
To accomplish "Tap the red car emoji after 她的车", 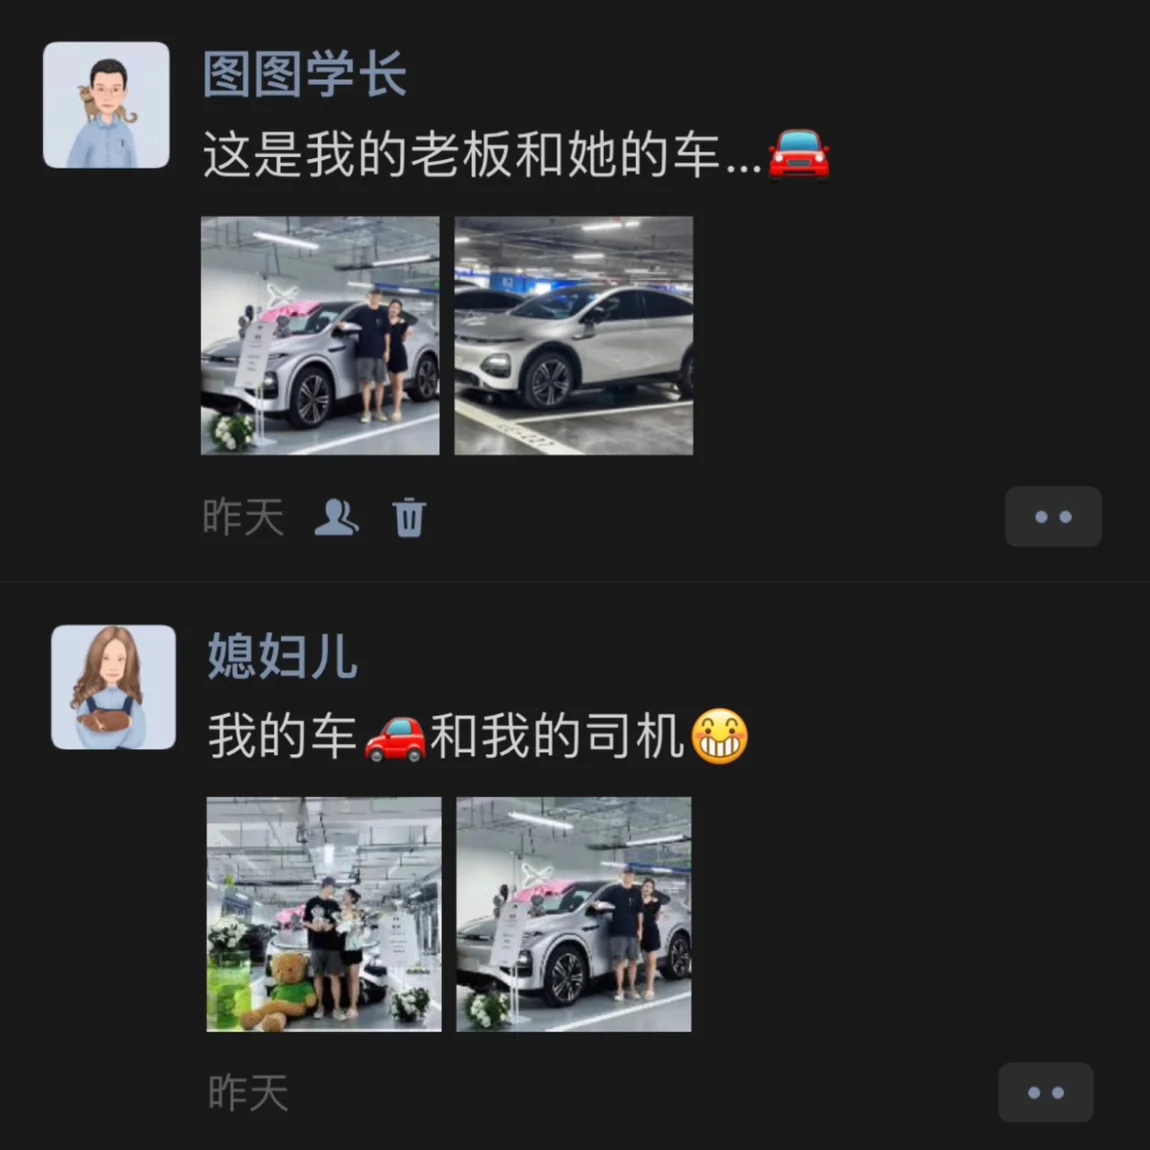I will [799, 154].
